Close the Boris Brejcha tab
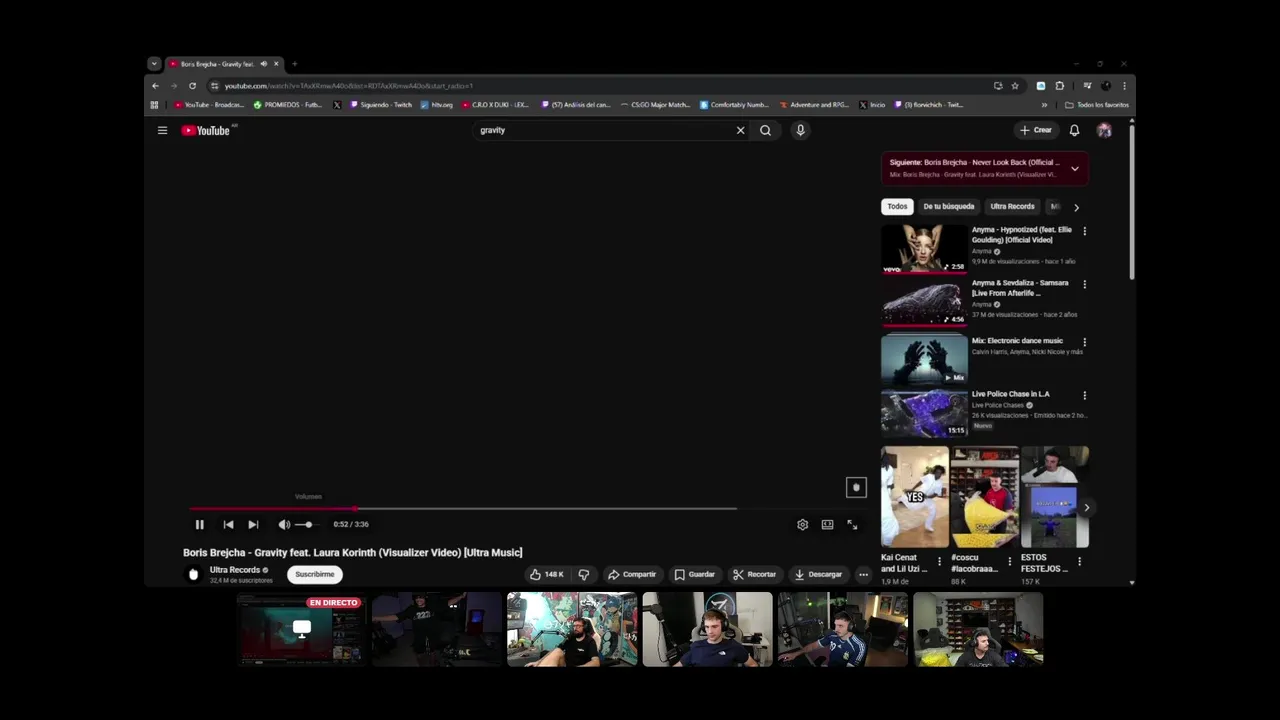This screenshot has width=1280, height=720. coord(276,64)
